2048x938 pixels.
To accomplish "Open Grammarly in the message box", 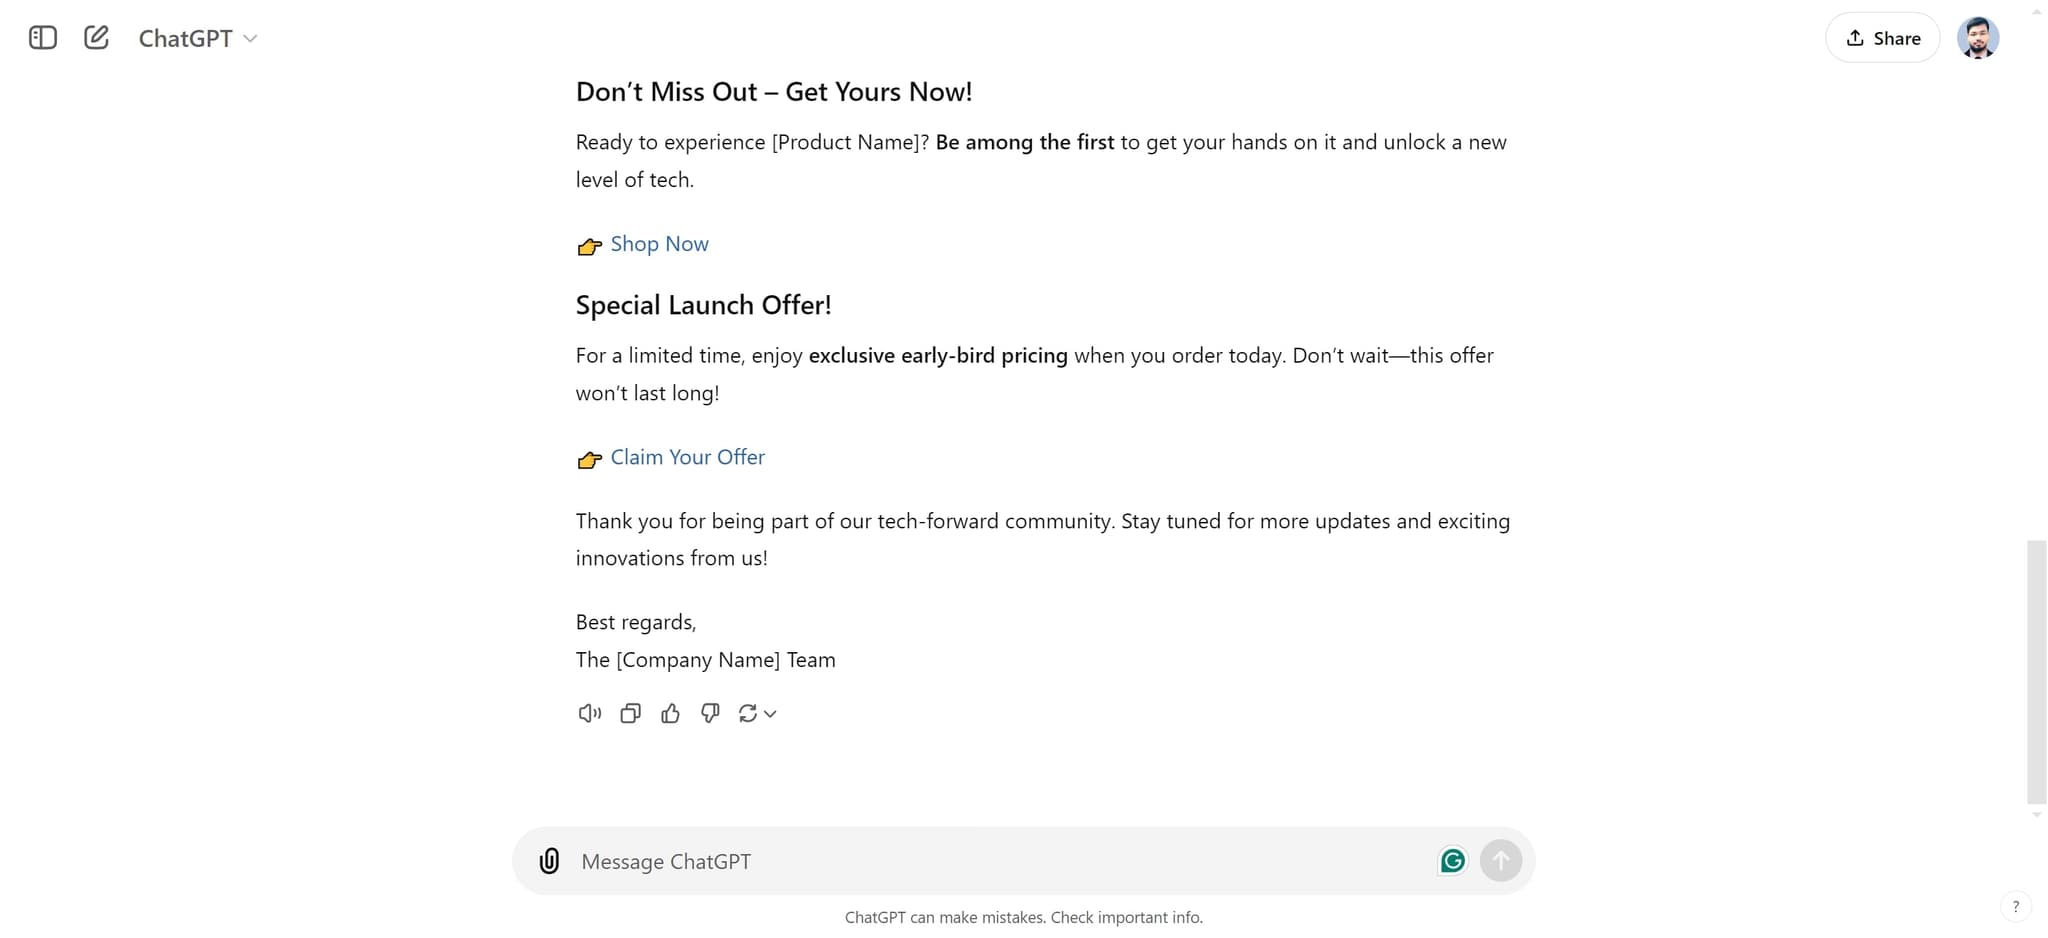I will [1453, 860].
